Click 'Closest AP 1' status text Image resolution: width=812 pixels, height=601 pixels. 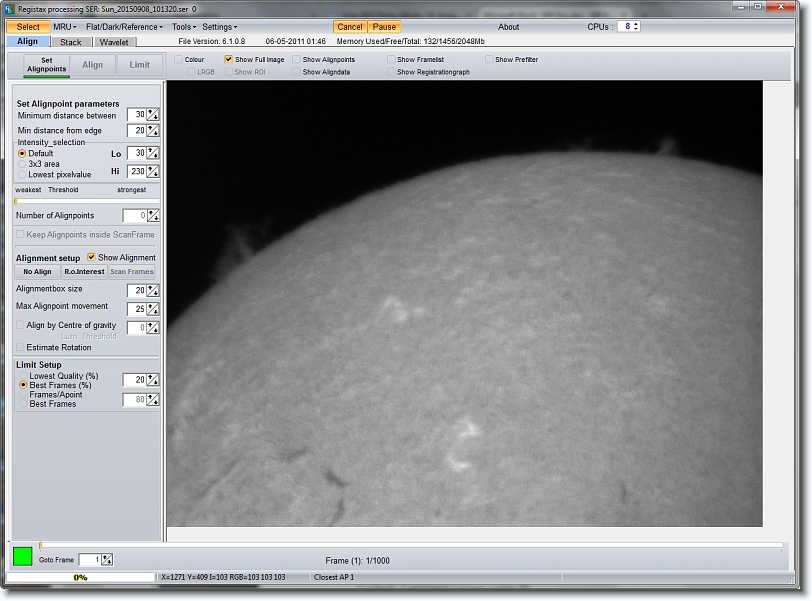click(334, 577)
